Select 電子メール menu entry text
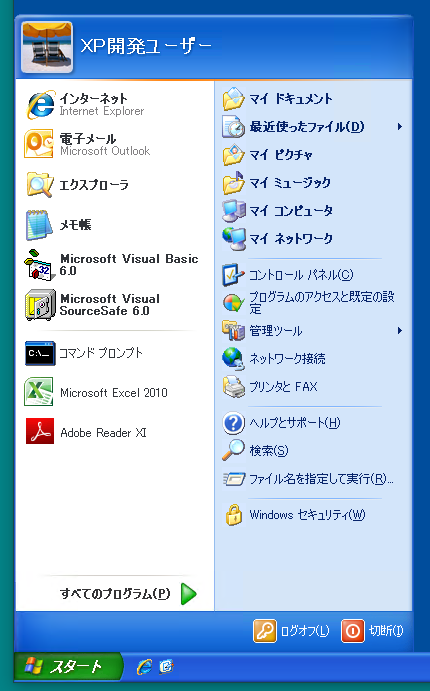This screenshot has height=691, width=430. tap(88, 138)
